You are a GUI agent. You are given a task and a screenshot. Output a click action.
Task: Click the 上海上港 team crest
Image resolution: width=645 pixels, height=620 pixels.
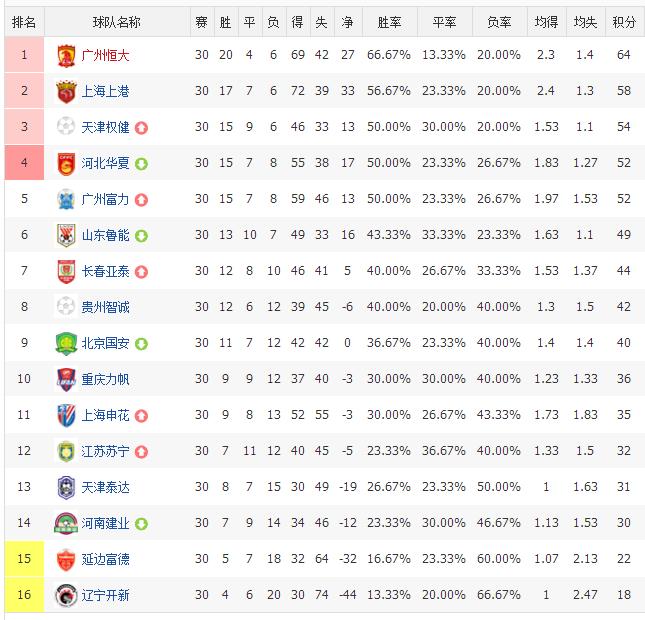(x=66, y=91)
